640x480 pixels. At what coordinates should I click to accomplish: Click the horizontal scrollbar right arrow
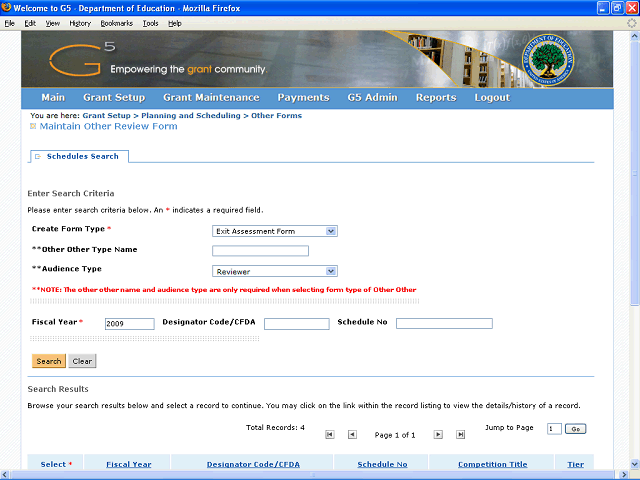(624, 475)
